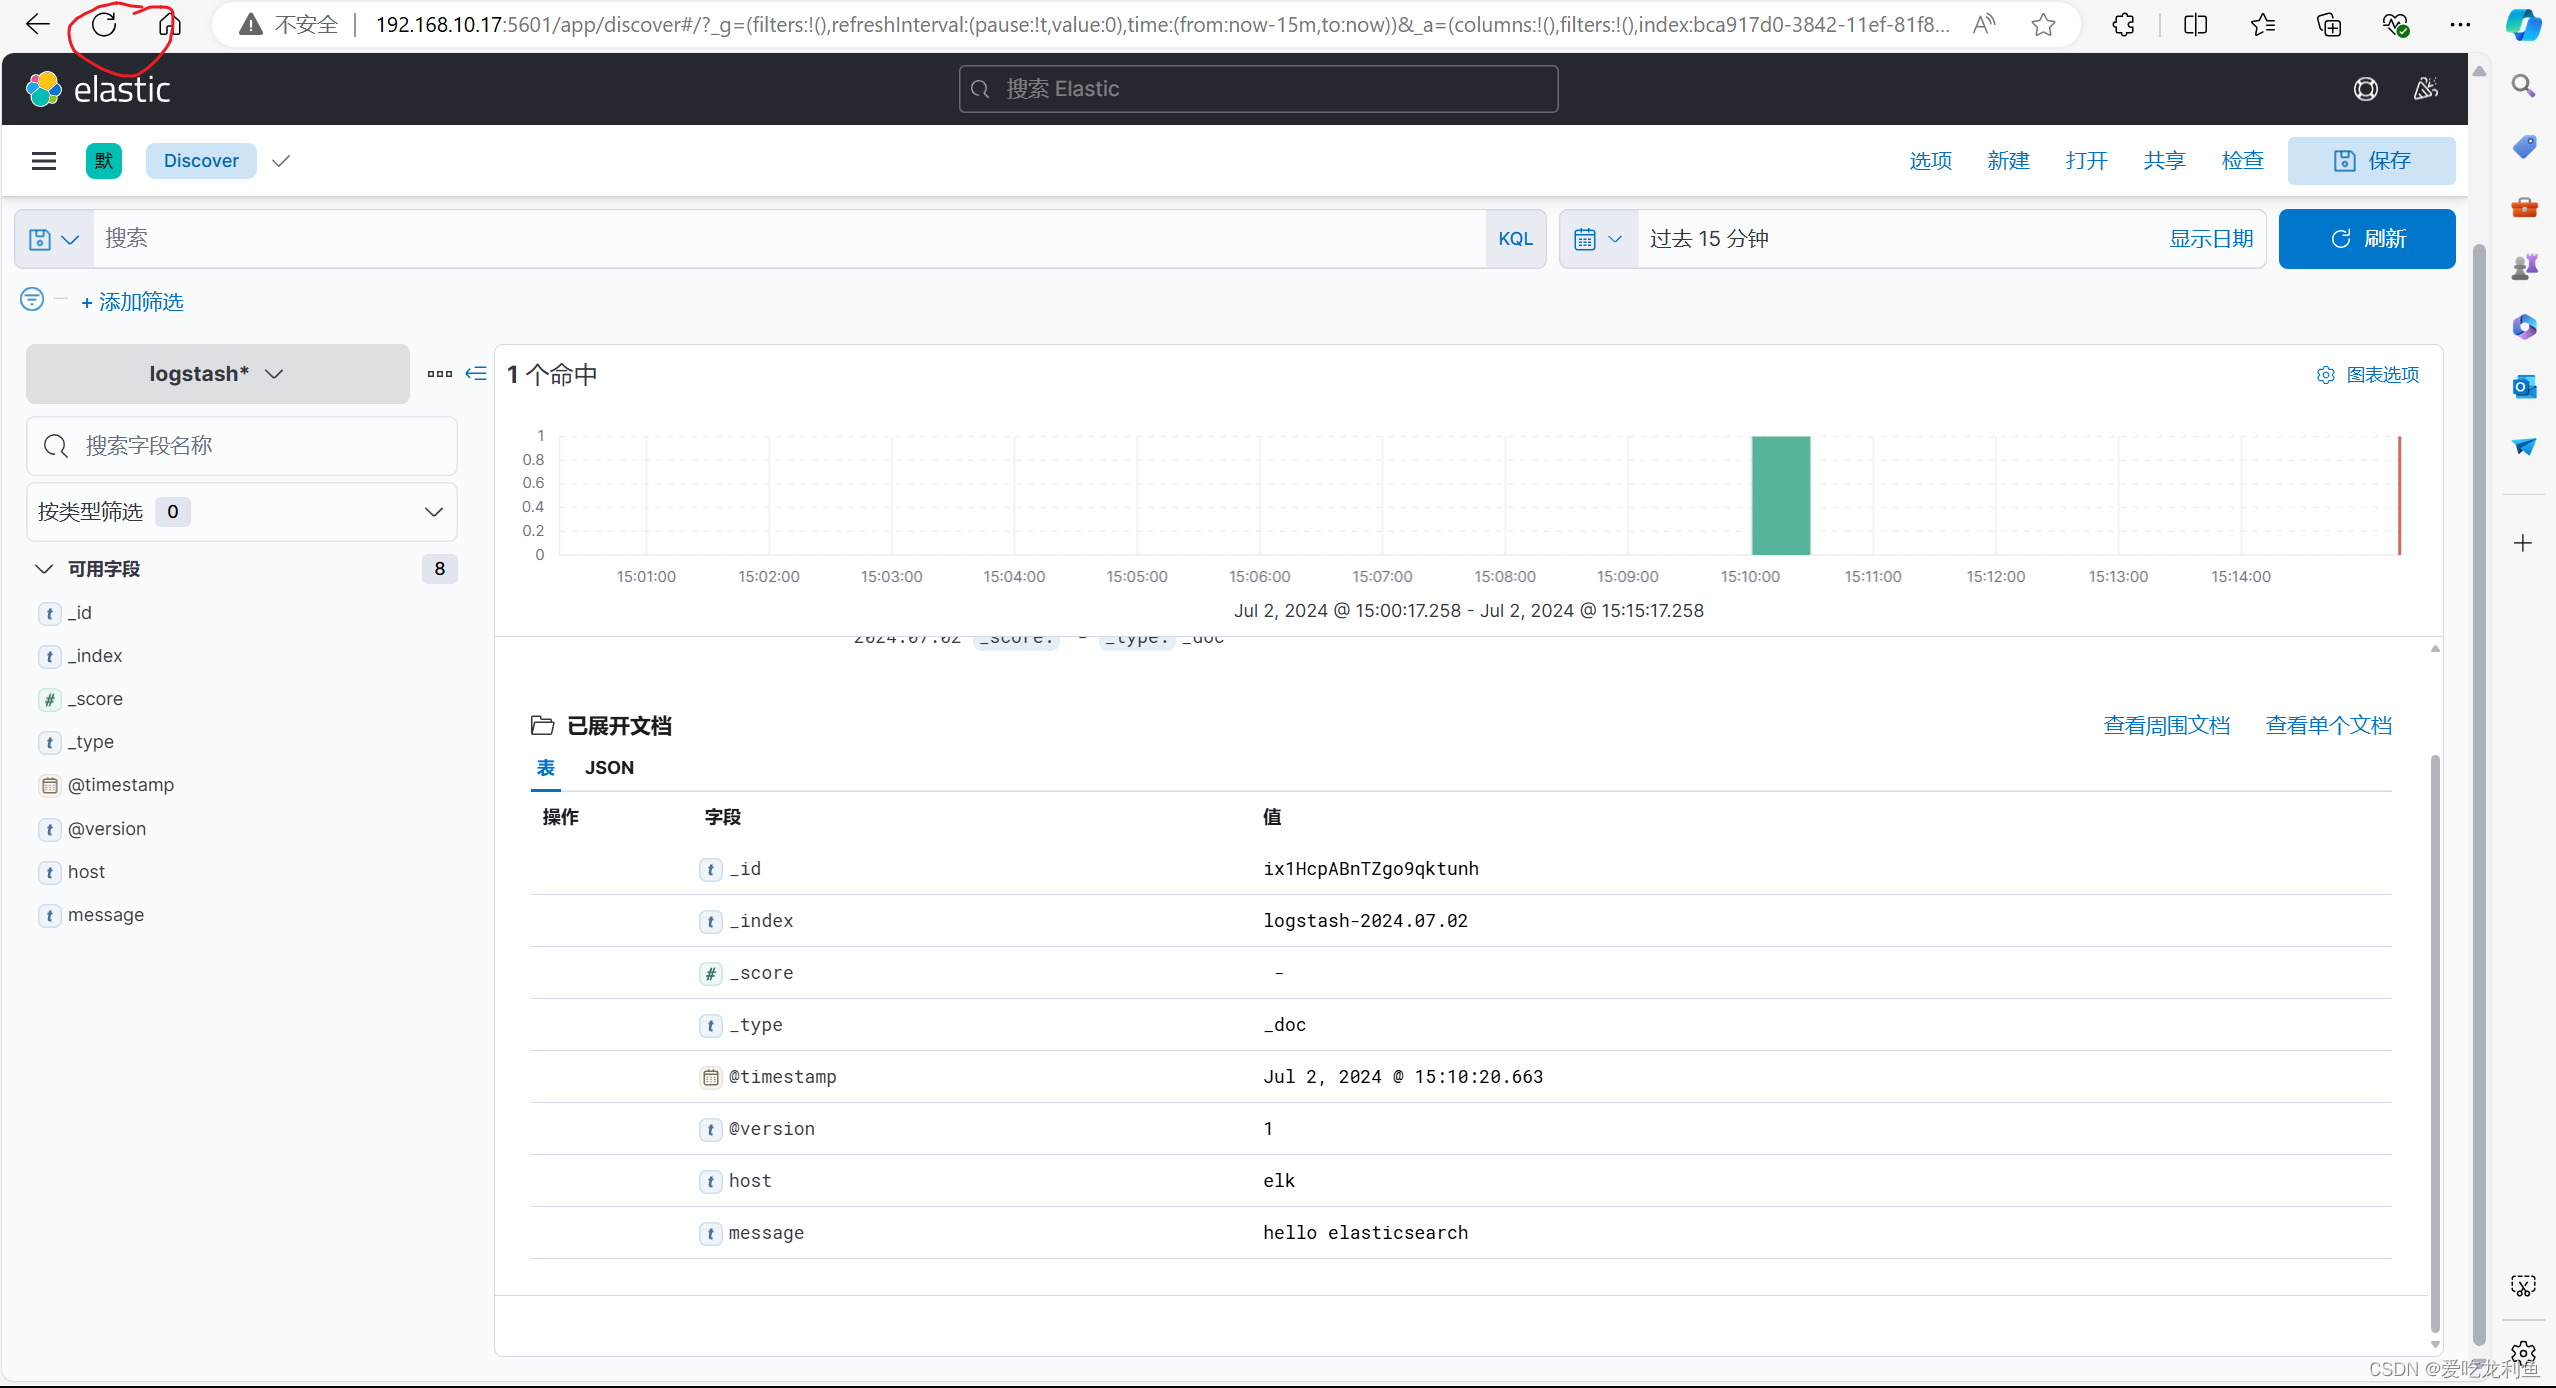
Task: Click the Save button
Action: (2371, 161)
